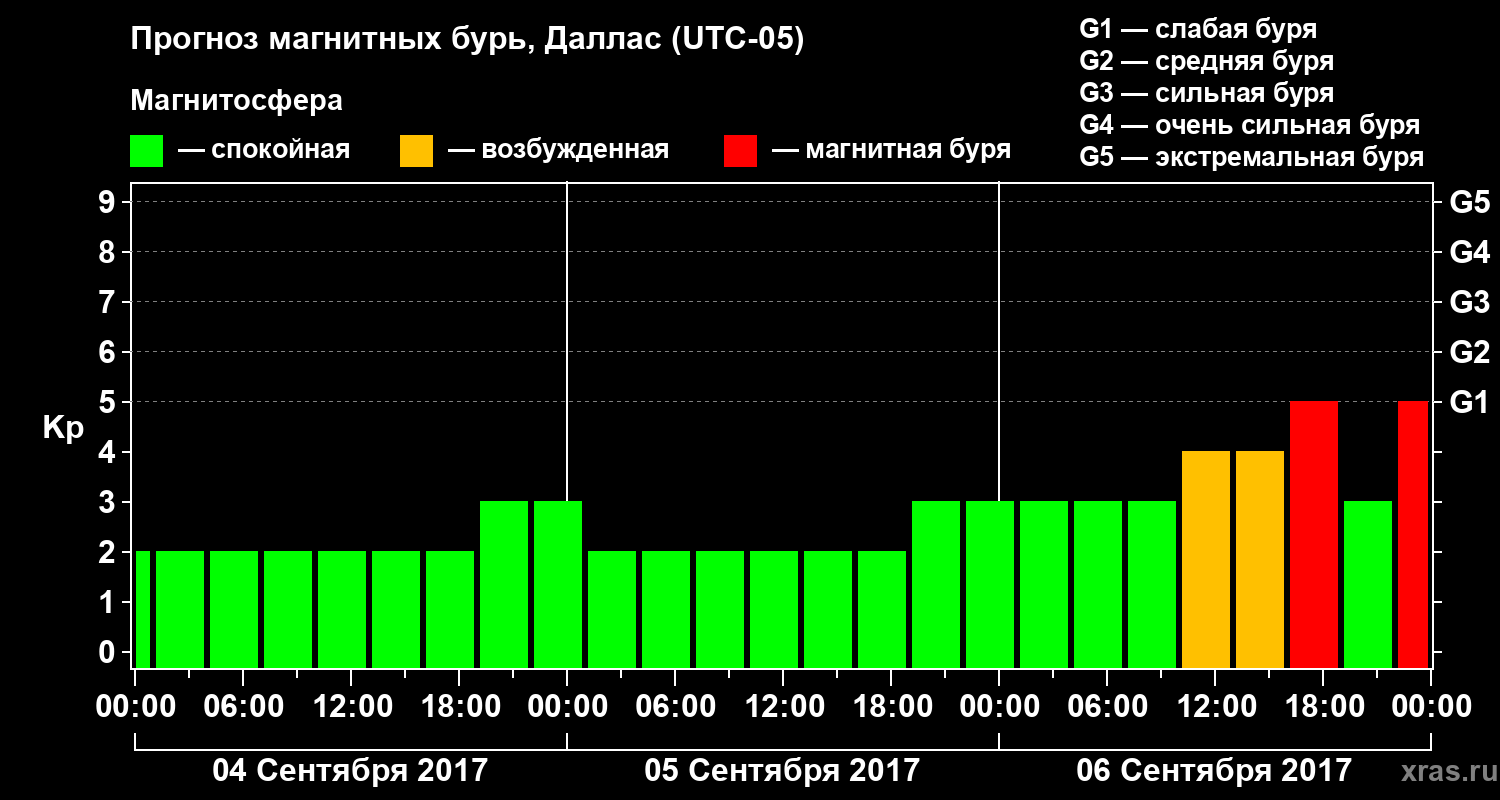Select the title 'Прогноз магнитных бурь, Даллас (UTC-05)'

pyautogui.click(x=467, y=41)
